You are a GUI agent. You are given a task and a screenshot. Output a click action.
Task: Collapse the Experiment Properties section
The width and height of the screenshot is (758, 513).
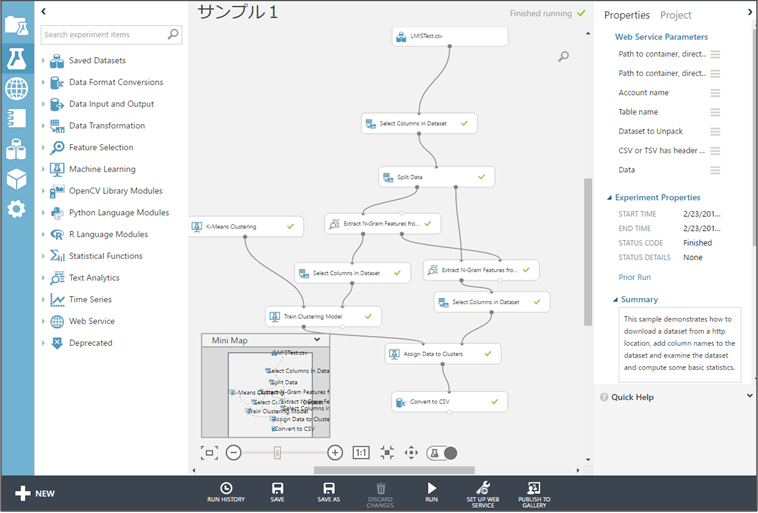(x=609, y=198)
